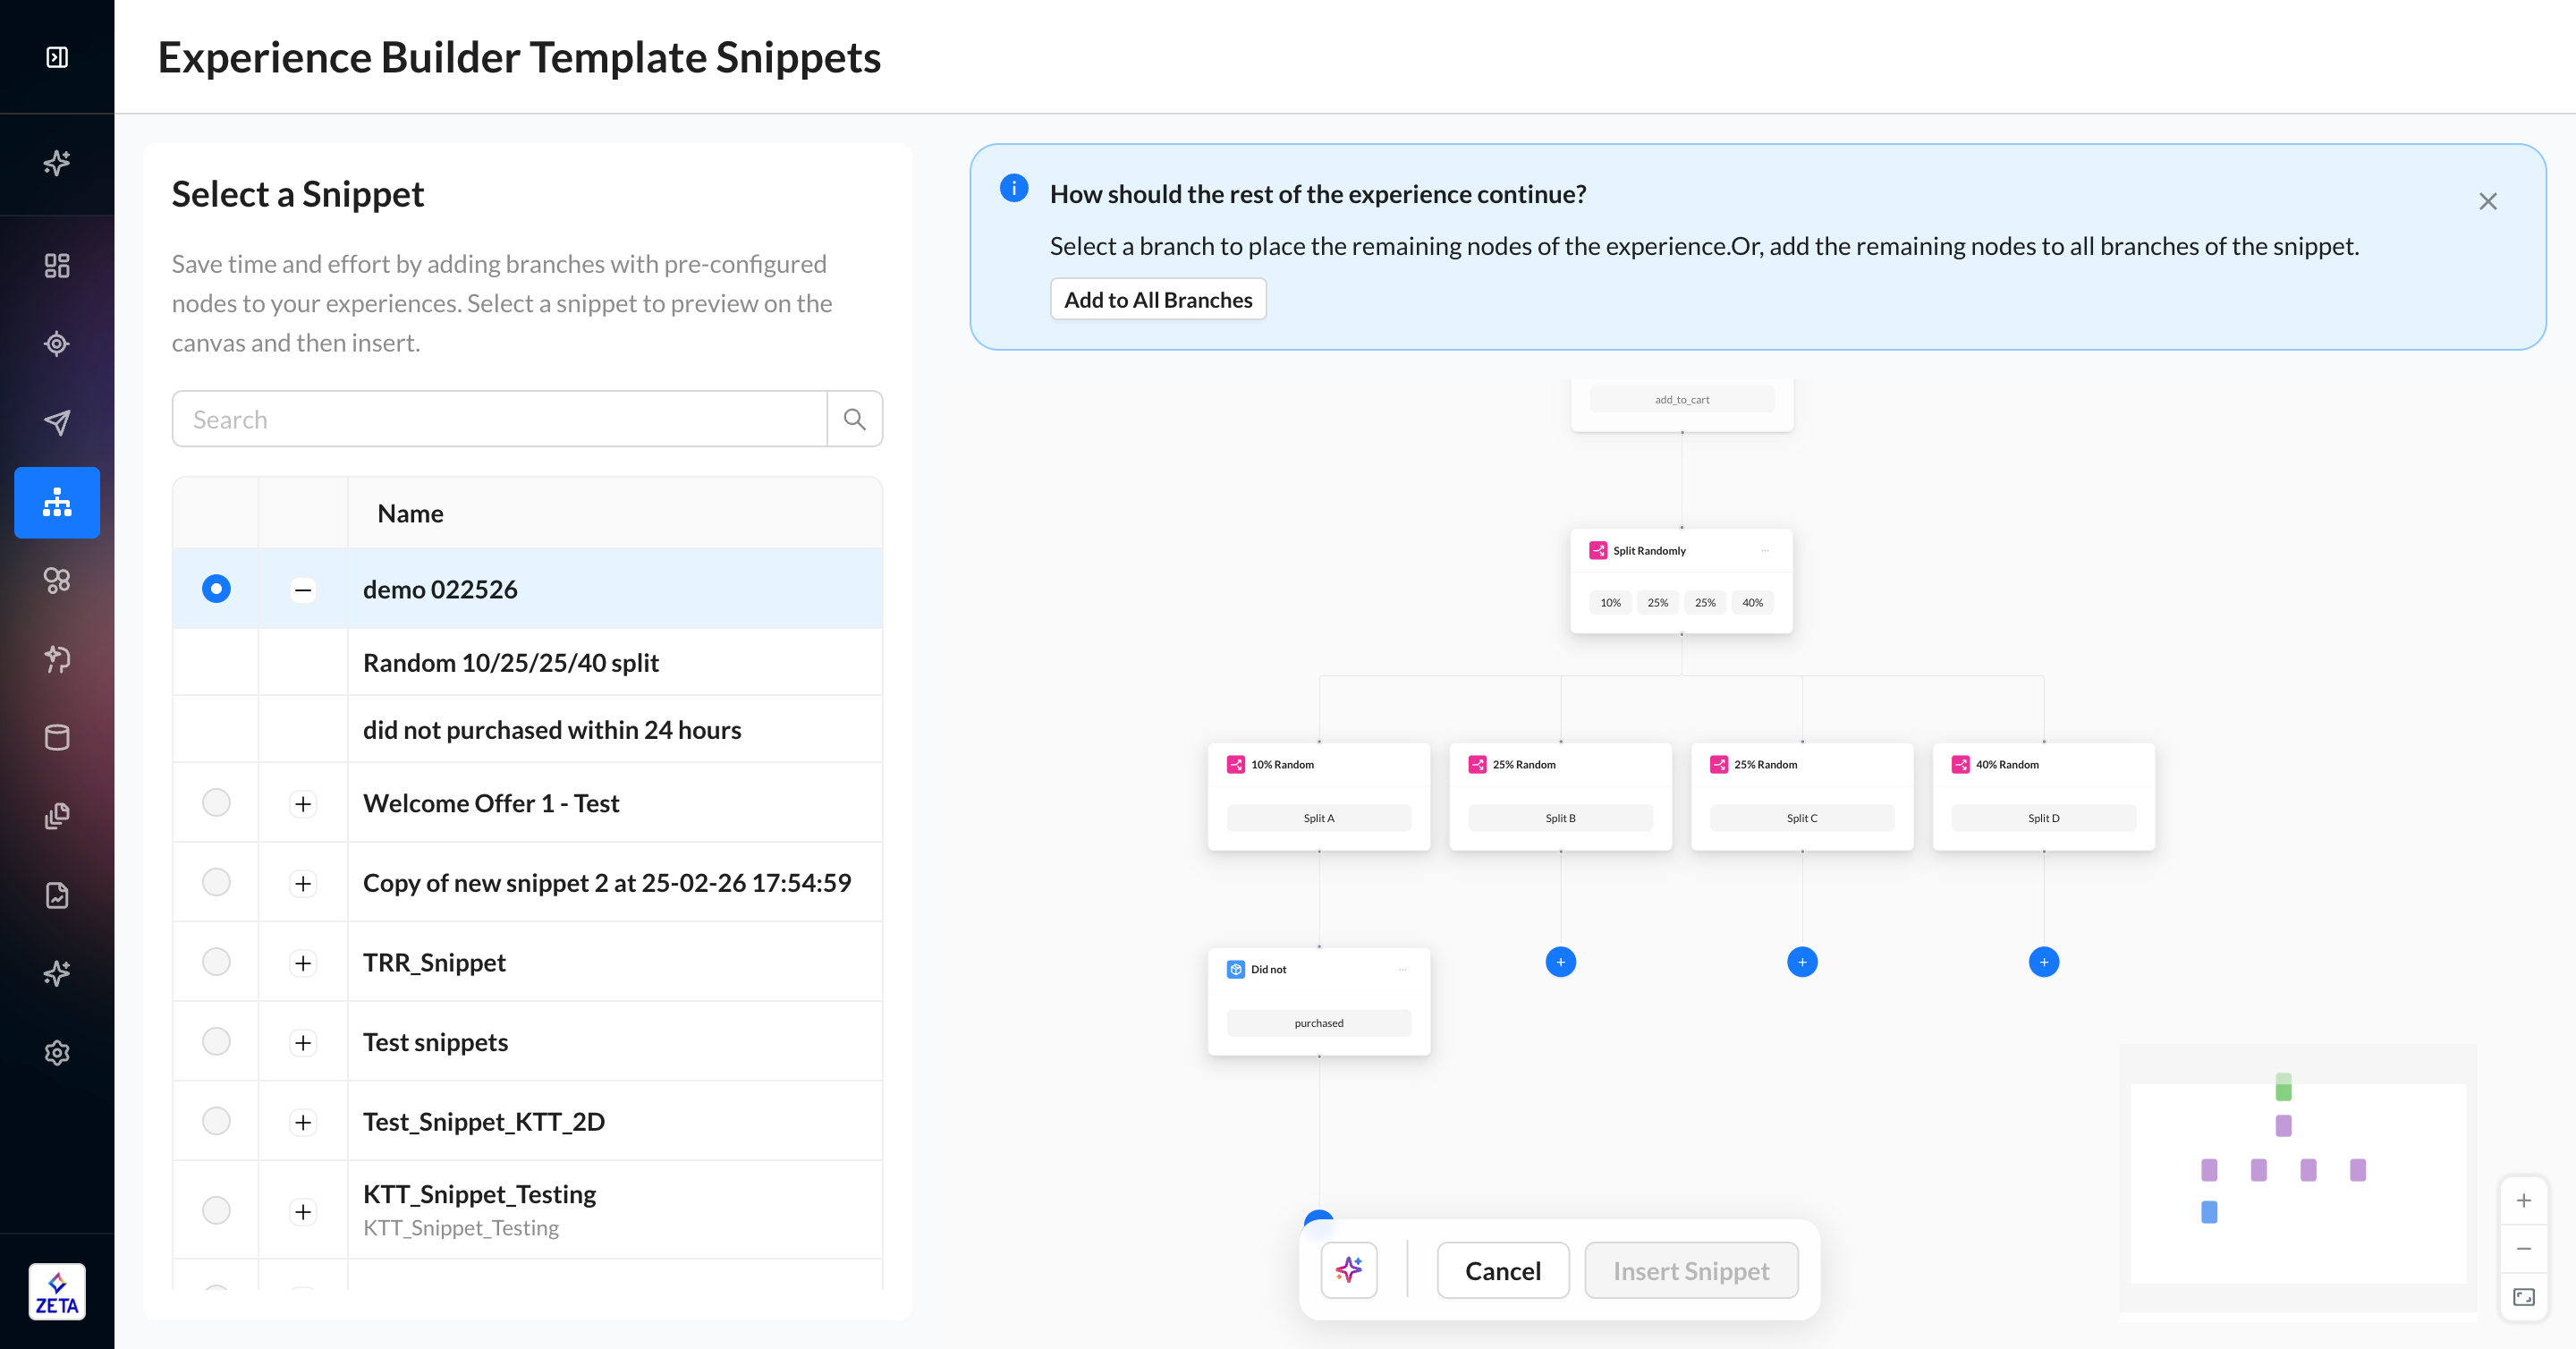
Task: Select the Test snippets radio button
Action: click(x=216, y=1042)
